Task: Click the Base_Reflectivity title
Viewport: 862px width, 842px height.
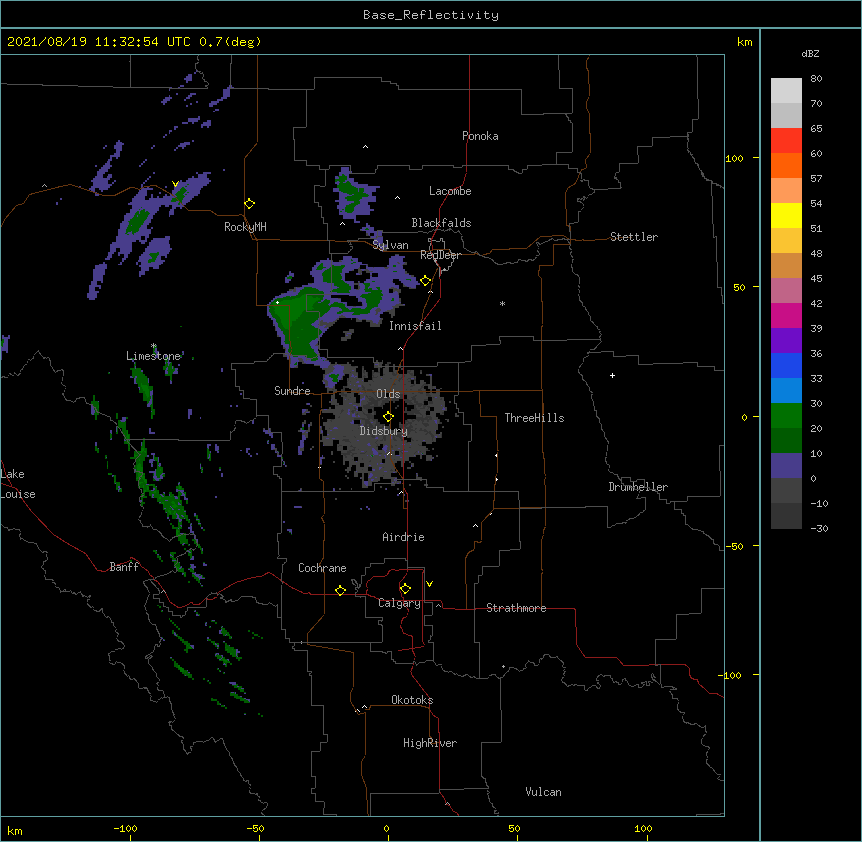Action: coord(431,15)
